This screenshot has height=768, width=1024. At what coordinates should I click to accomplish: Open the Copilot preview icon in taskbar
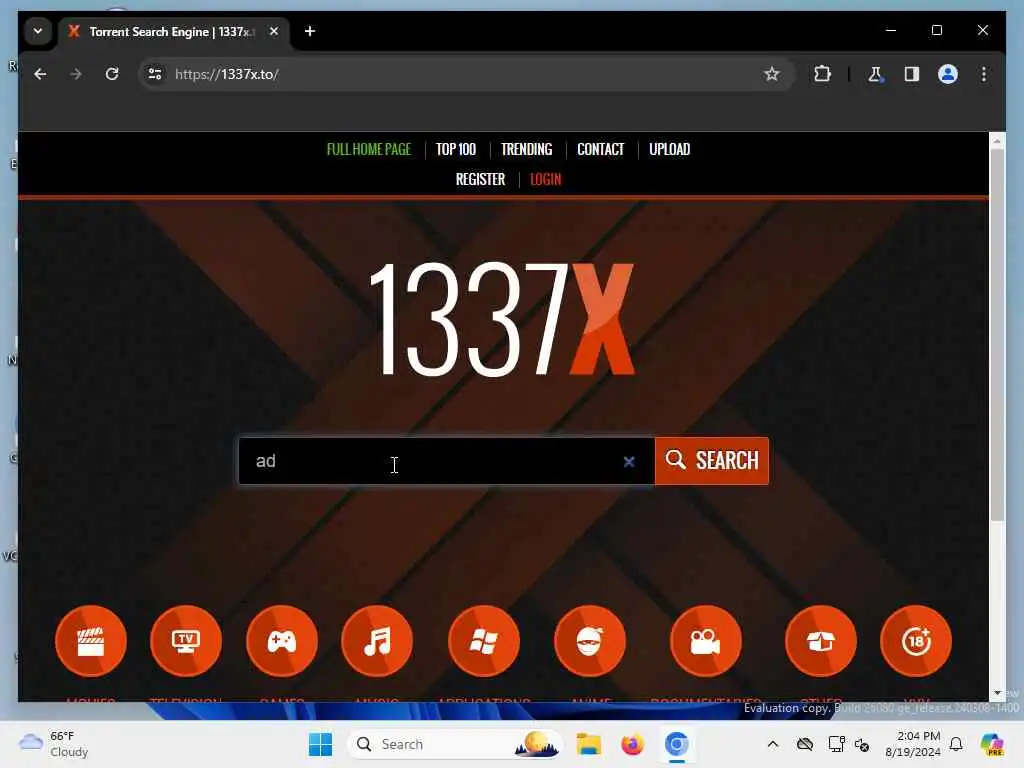992,744
